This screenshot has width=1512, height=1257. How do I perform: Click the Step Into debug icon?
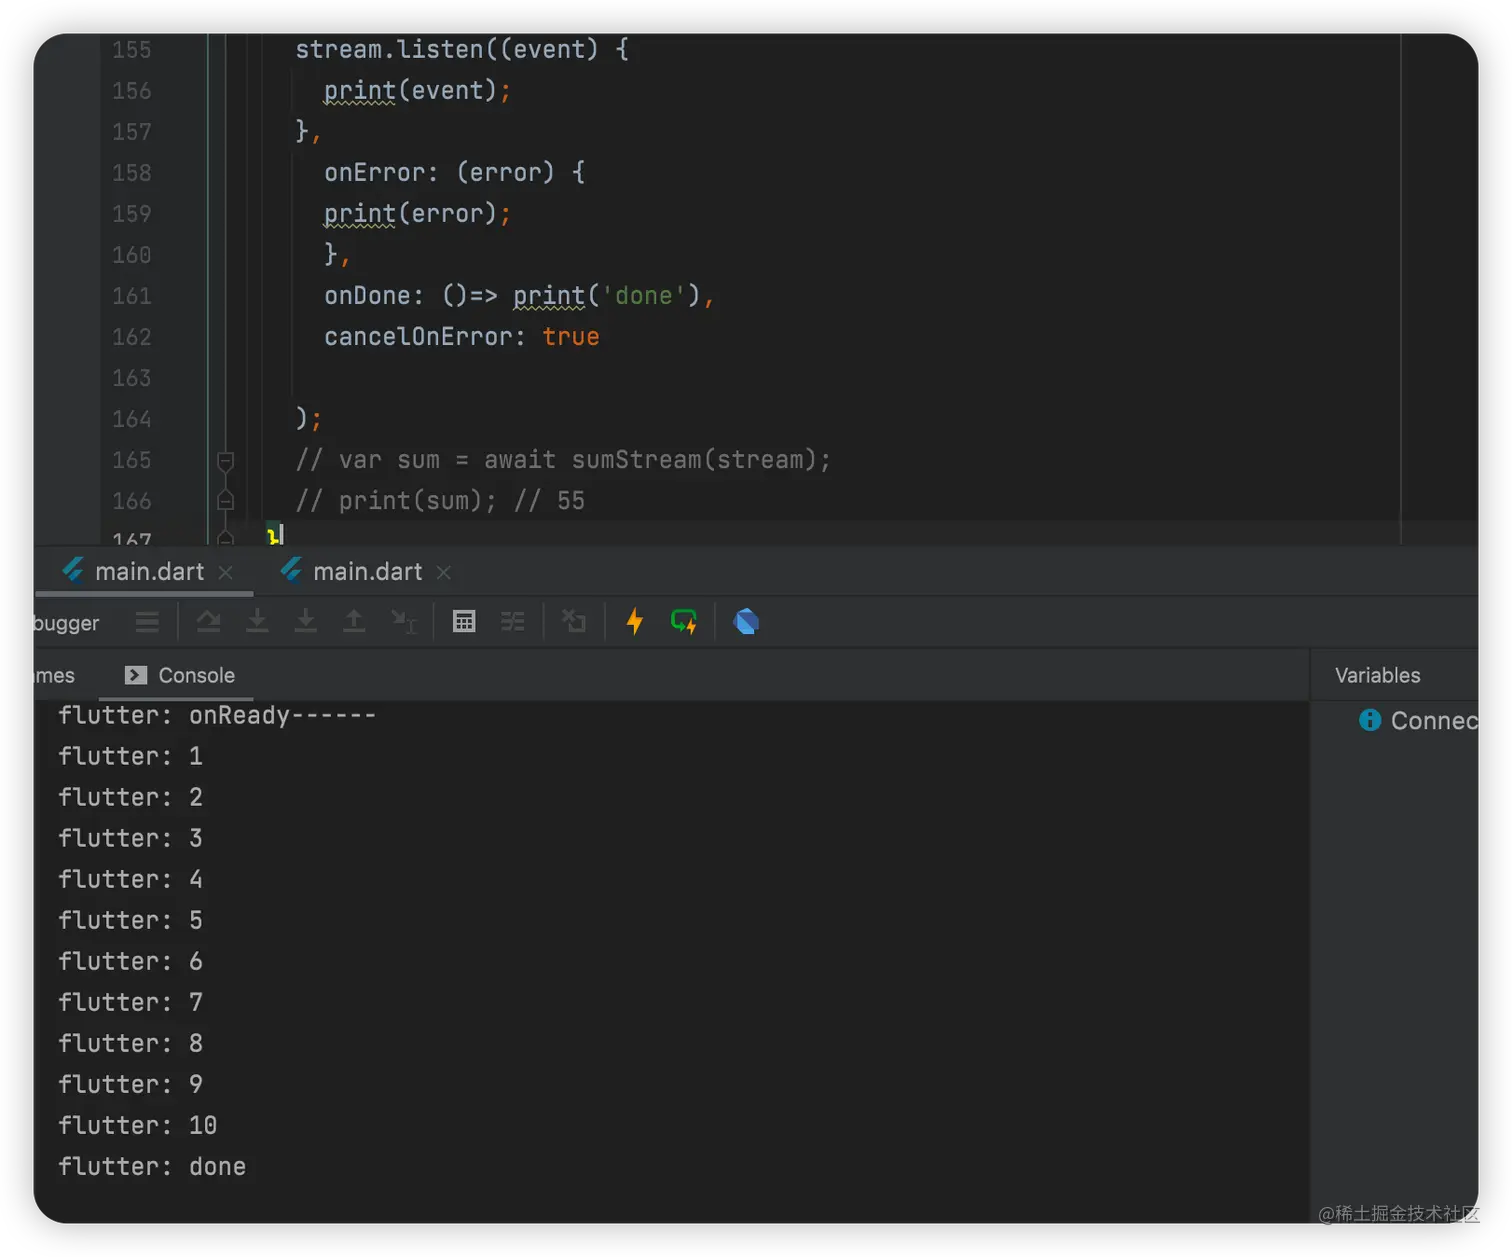click(x=257, y=622)
